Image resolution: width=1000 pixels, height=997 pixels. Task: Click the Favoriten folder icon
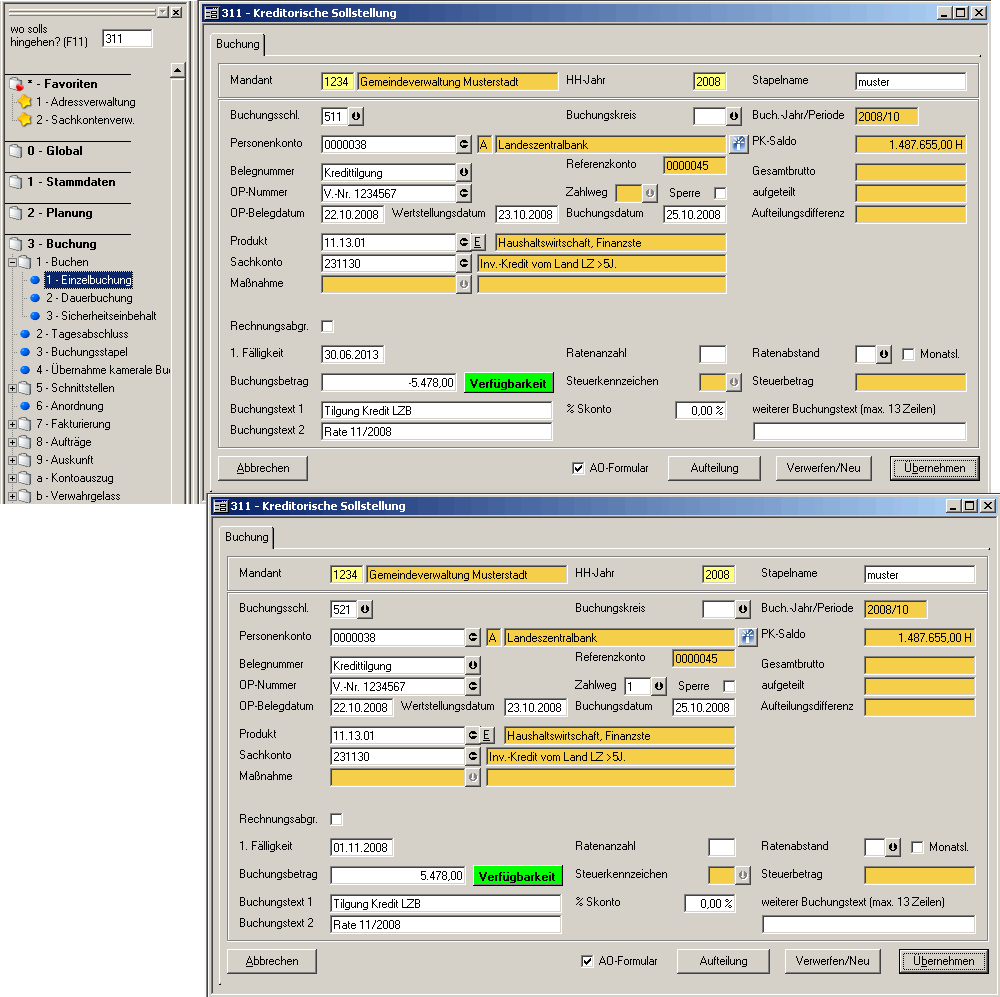(14, 85)
